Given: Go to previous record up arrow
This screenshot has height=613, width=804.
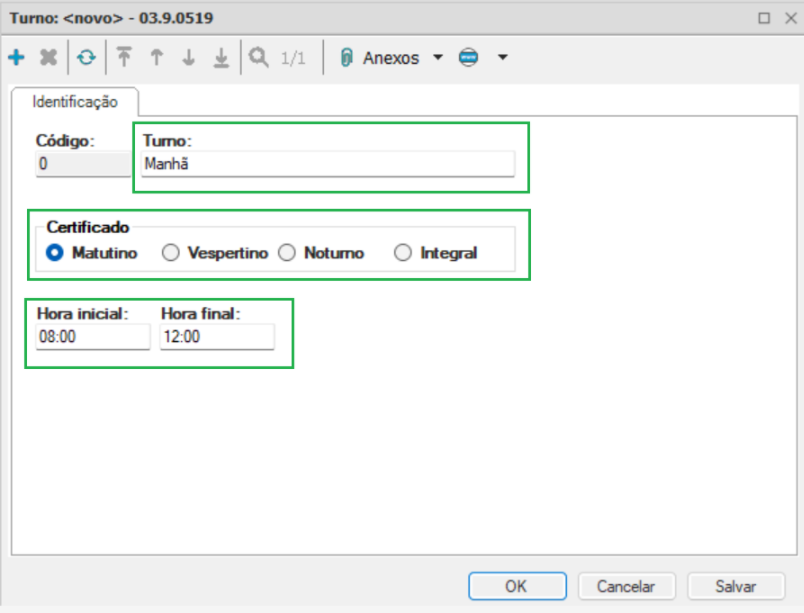Looking at the screenshot, I should pos(156,57).
